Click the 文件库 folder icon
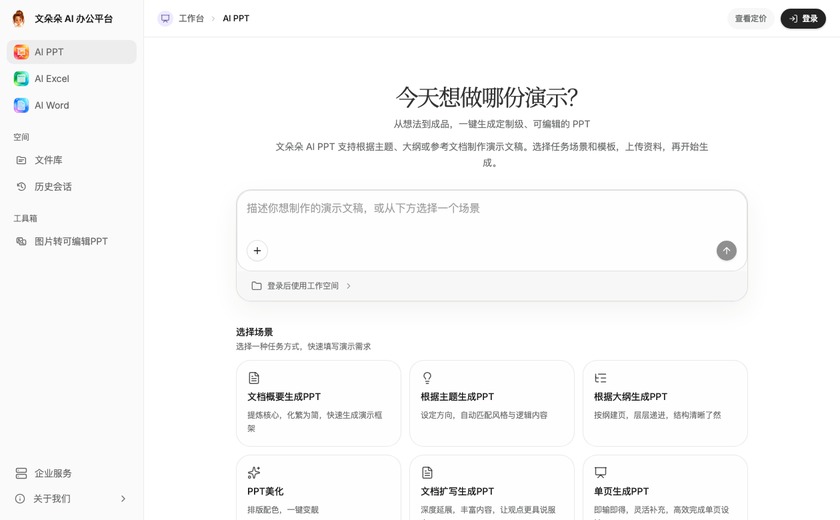 pos(21,160)
